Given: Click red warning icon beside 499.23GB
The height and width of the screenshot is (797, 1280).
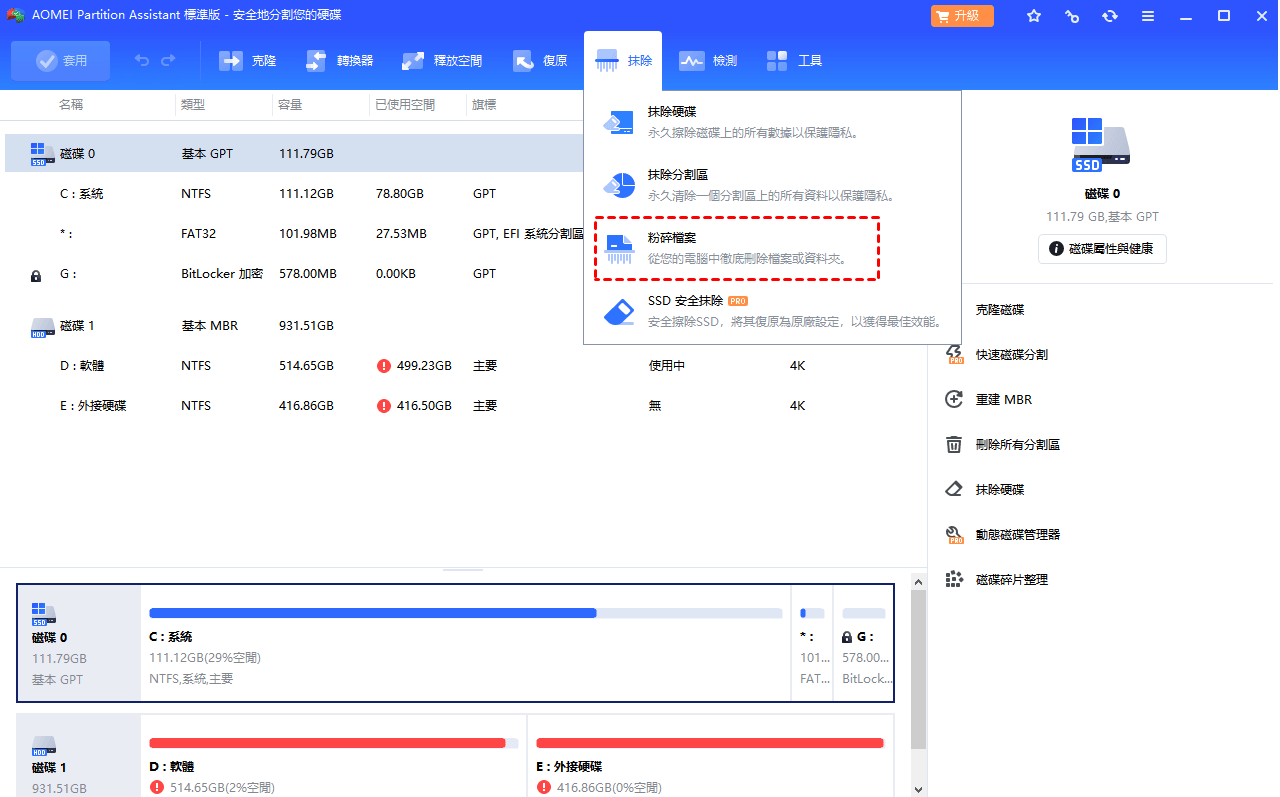Looking at the screenshot, I should coord(384,366).
